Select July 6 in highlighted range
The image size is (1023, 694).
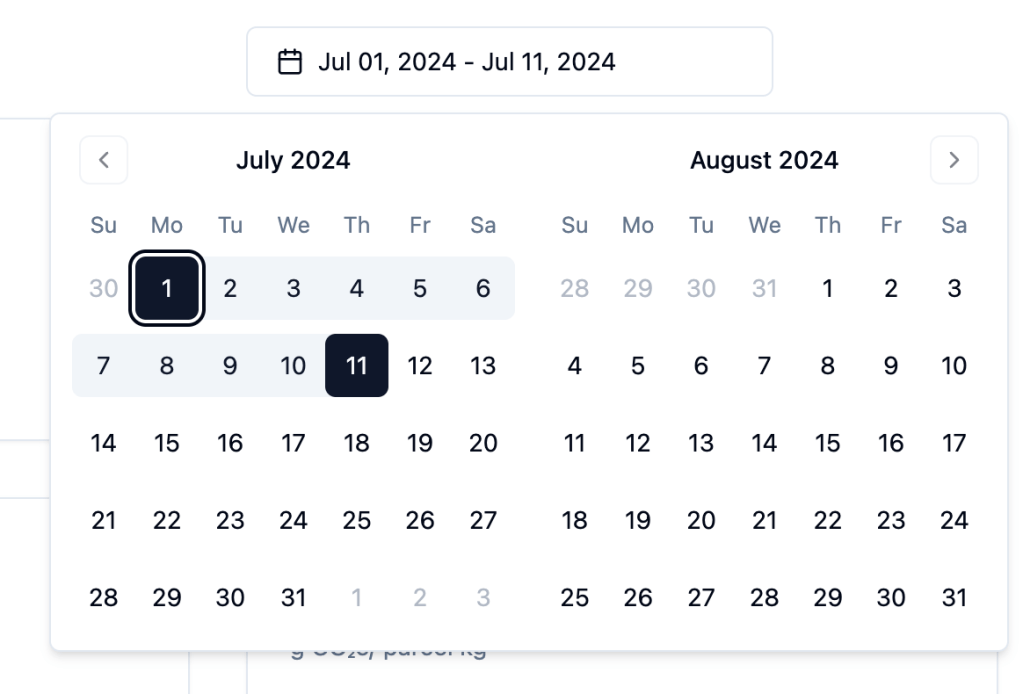[x=483, y=289]
